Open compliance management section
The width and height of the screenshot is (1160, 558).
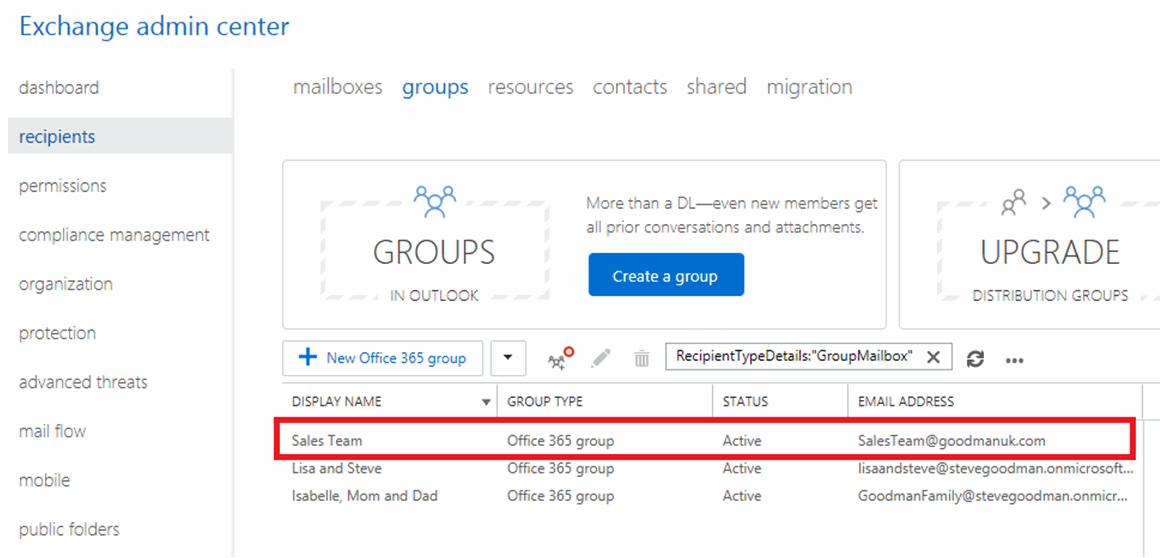tap(114, 235)
